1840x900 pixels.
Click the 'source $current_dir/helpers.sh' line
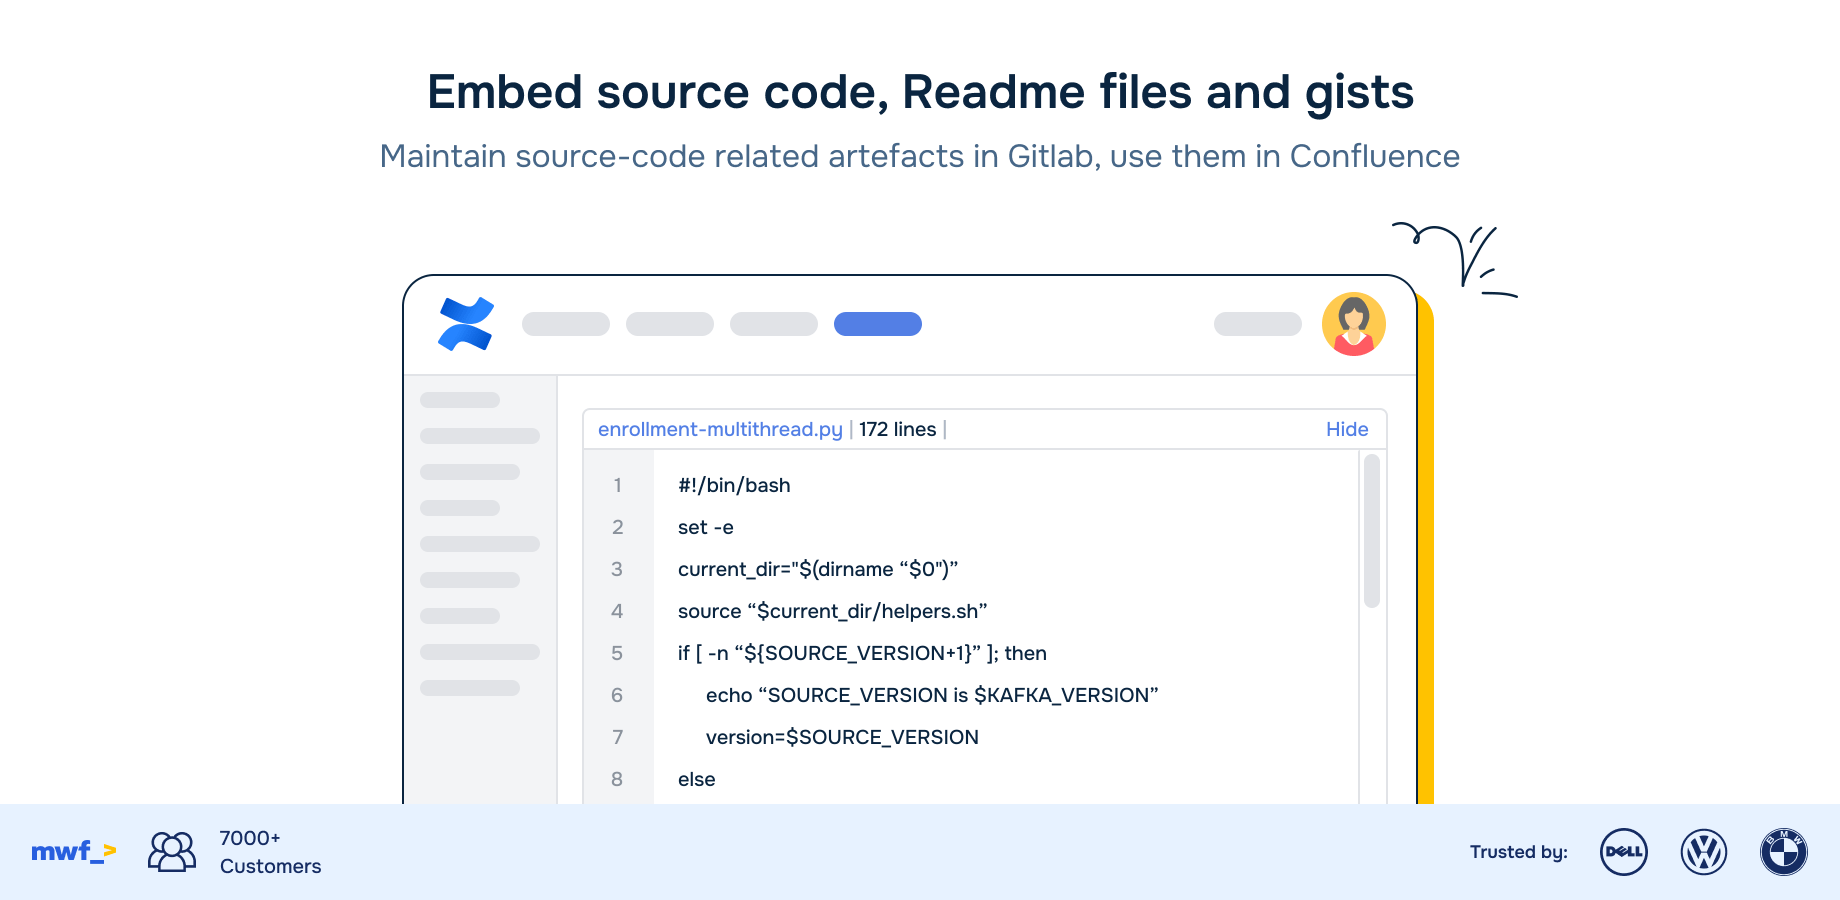pyautogui.click(x=833, y=611)
